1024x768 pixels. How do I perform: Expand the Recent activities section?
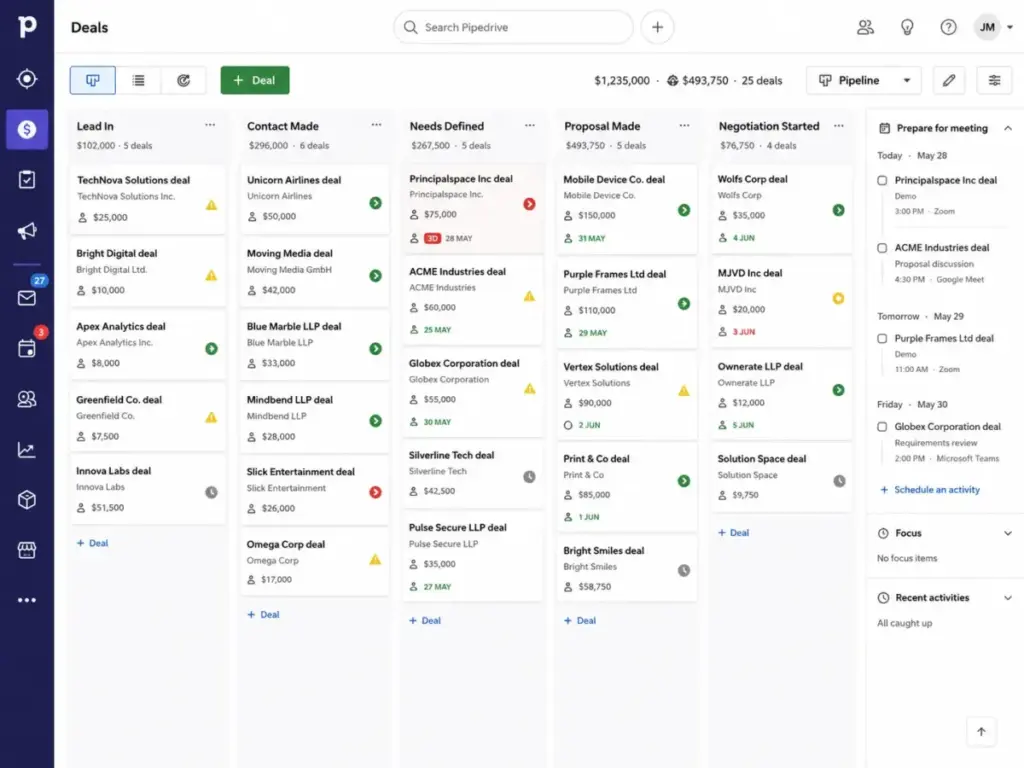(x=1008, y=598)
